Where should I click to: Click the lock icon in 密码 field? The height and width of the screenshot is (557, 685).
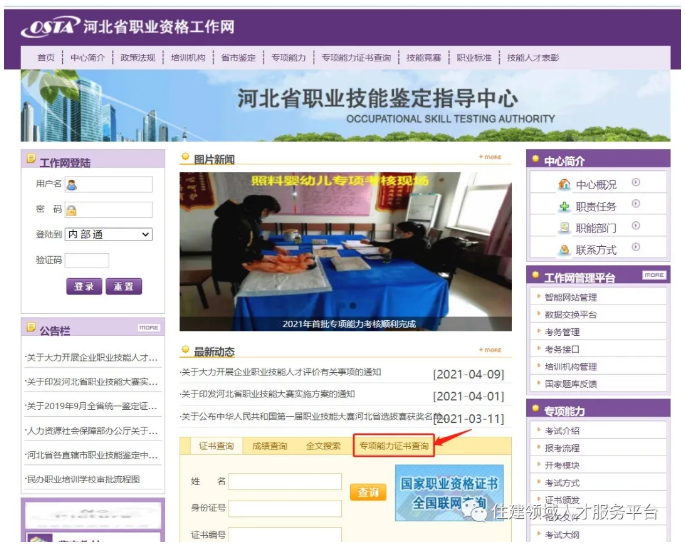[x=71, y=211]
